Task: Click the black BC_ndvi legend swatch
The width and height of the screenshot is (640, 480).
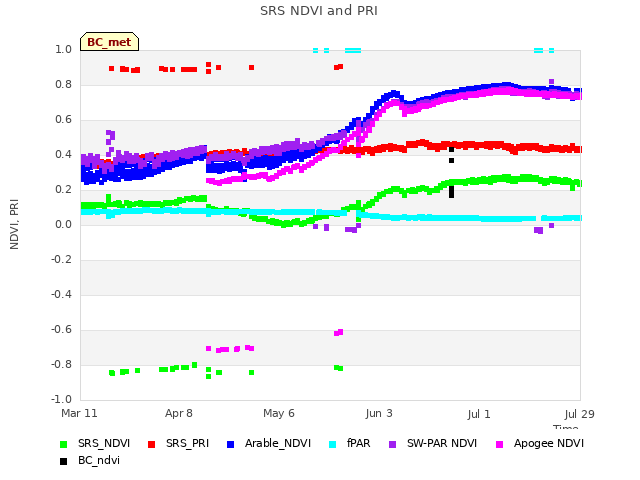Action: (x=63, y=462)
